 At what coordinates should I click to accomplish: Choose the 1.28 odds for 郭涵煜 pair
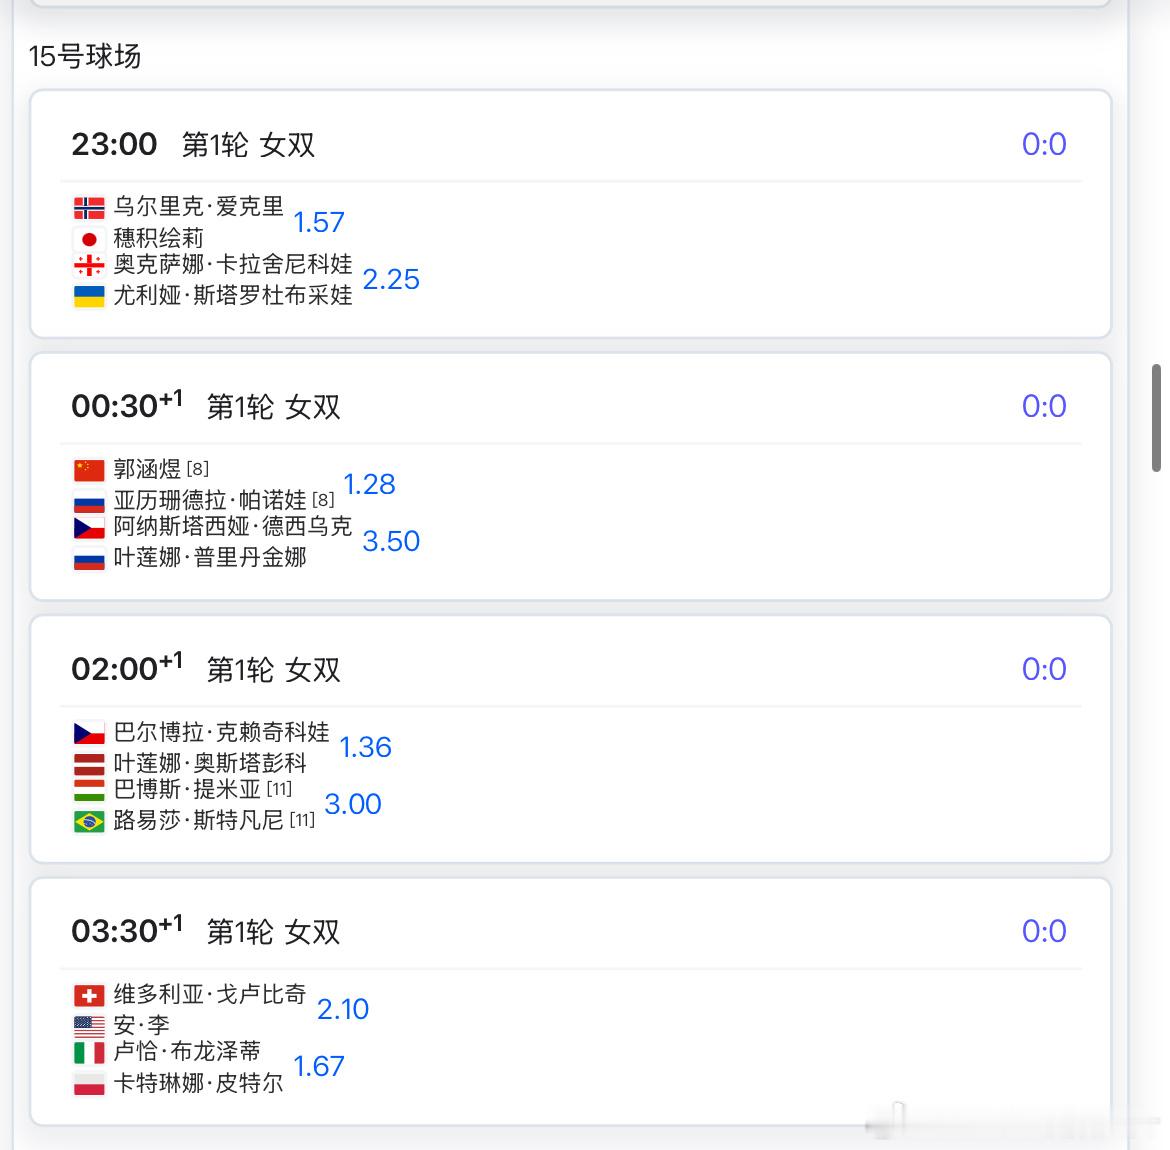pos(369,484)
